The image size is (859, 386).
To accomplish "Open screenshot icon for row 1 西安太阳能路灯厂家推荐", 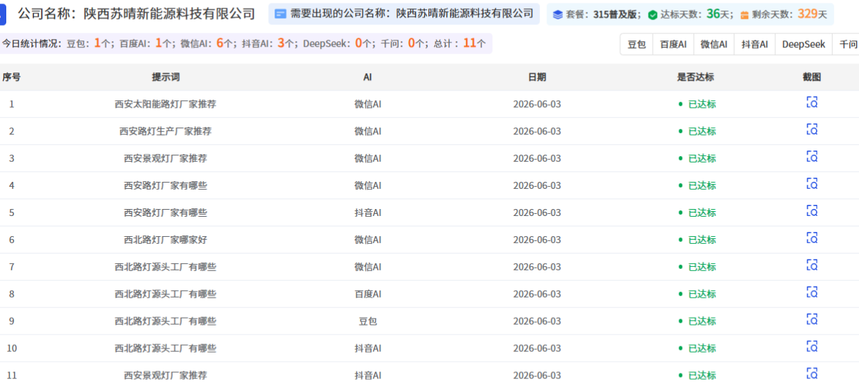I will pyautogui.click(x=812, y=102).
